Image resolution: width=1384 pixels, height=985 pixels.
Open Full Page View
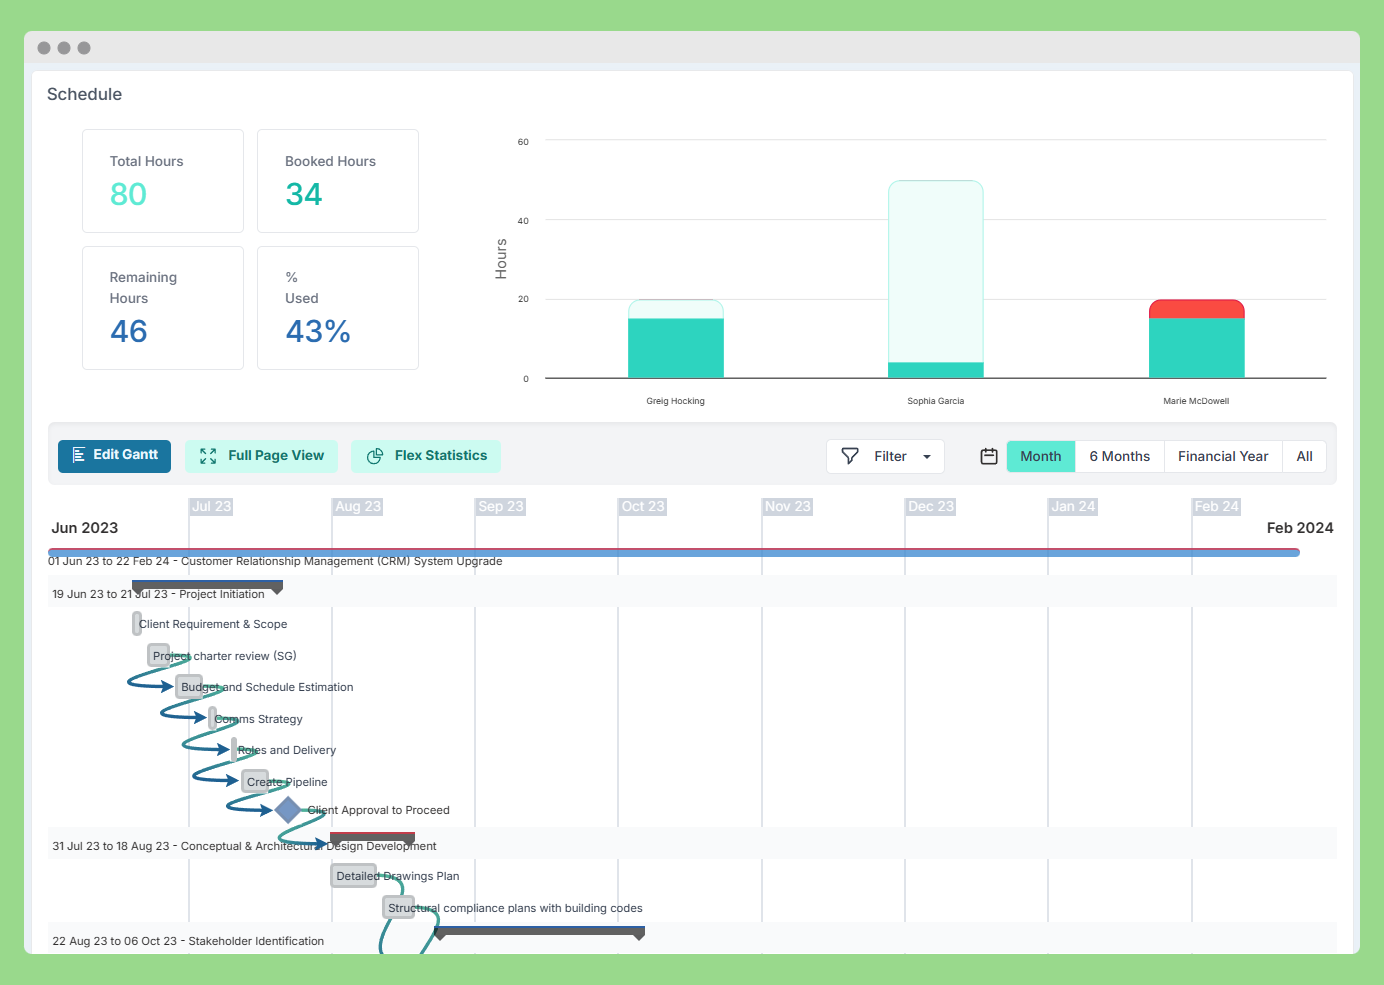point(262,456)
